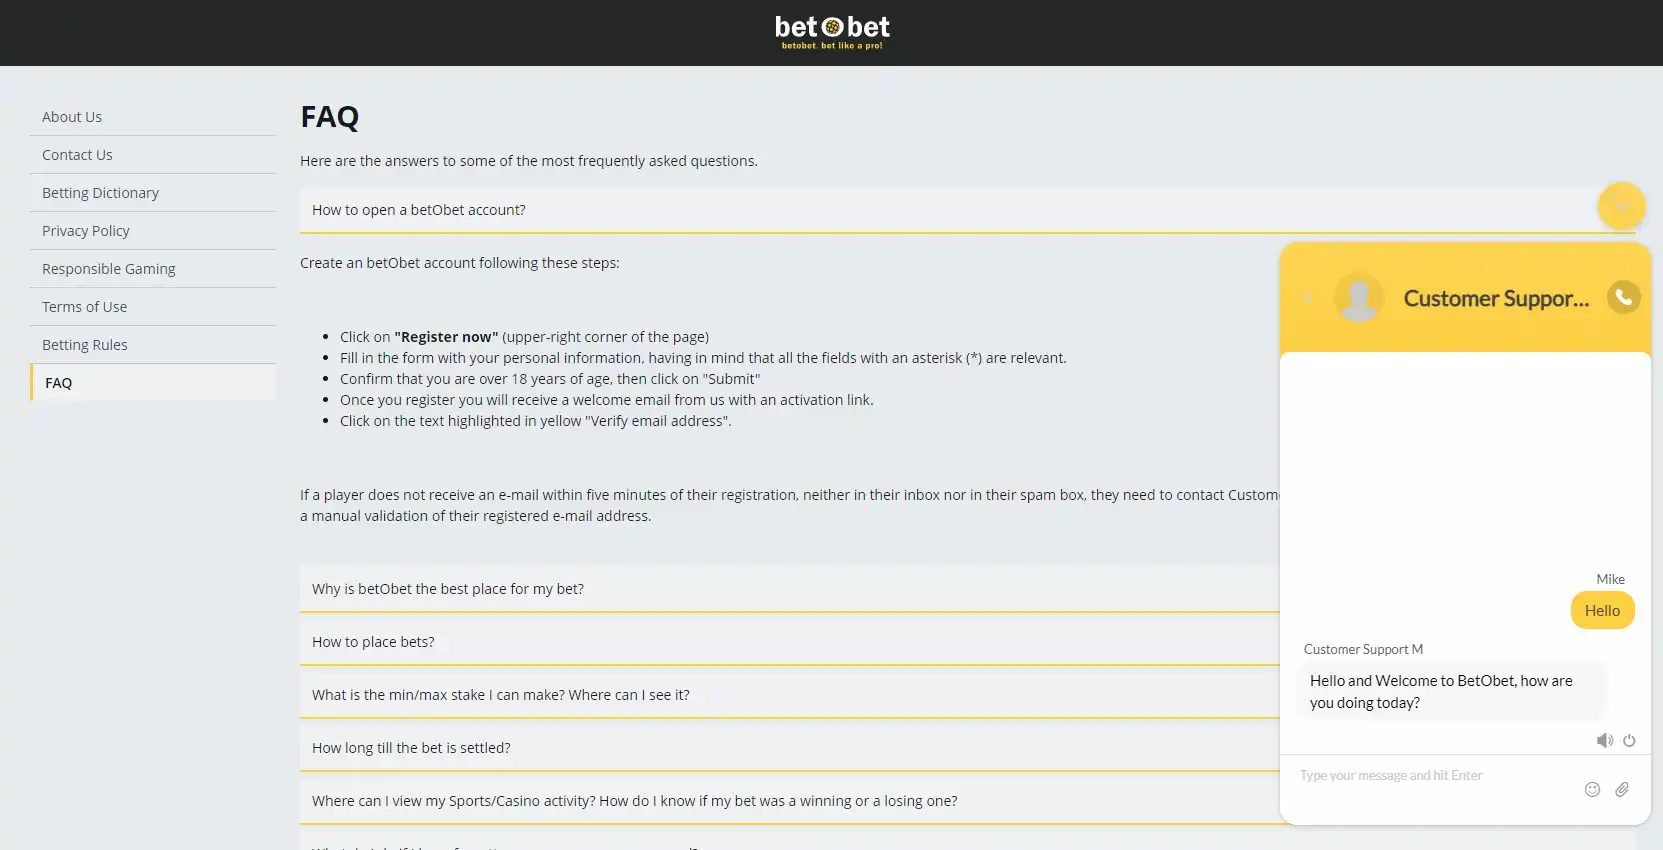Image resolution: width=1663 pixels, height=850 pixels.
Task: Click the chat back arrow icon
Action: point(1307,297)
